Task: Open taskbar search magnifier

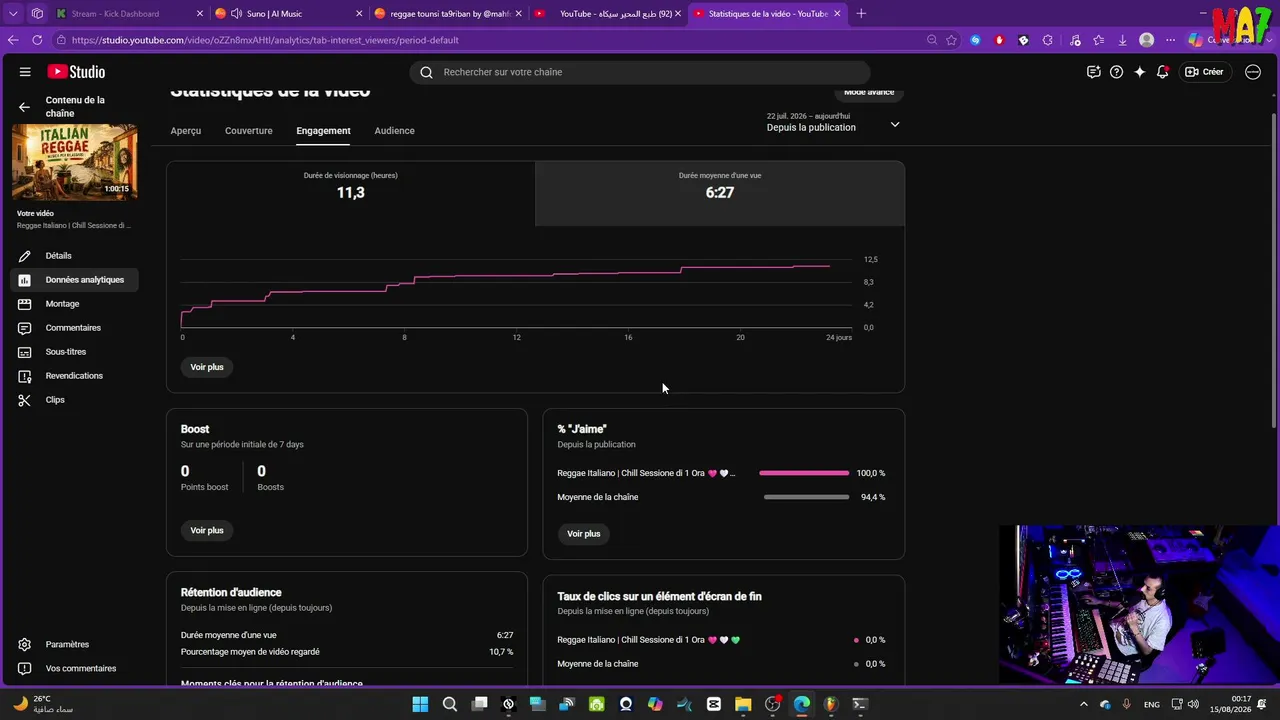Action: click(x=450, y=704)
